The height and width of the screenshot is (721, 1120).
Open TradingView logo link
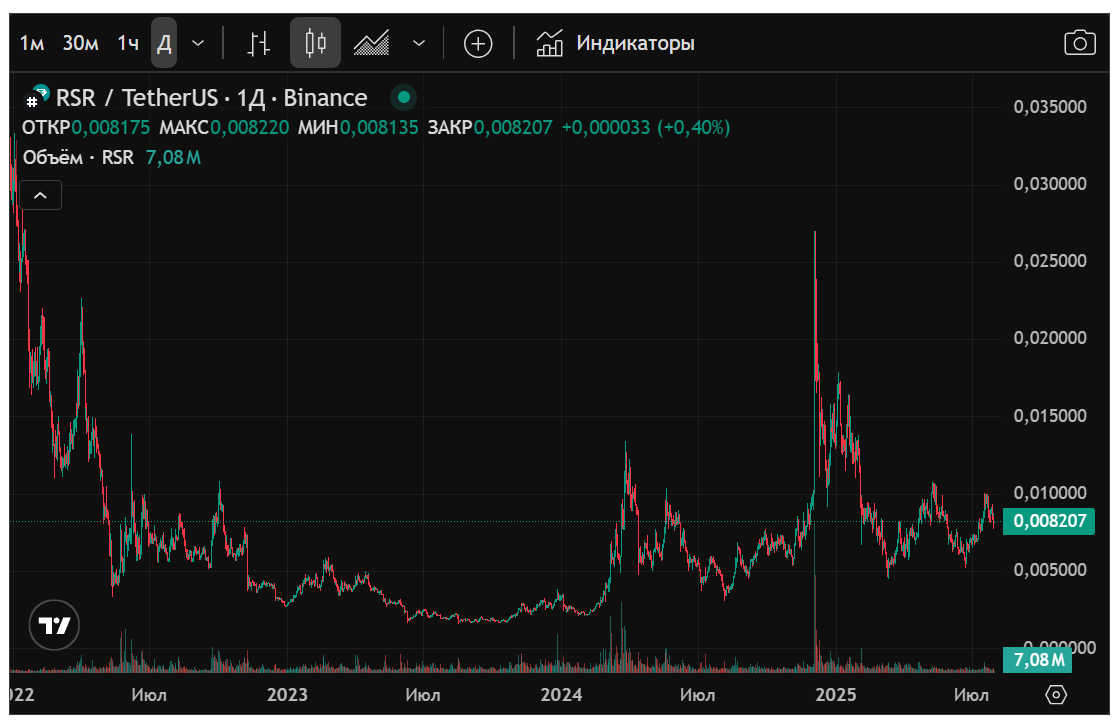[x=54, y=625]
